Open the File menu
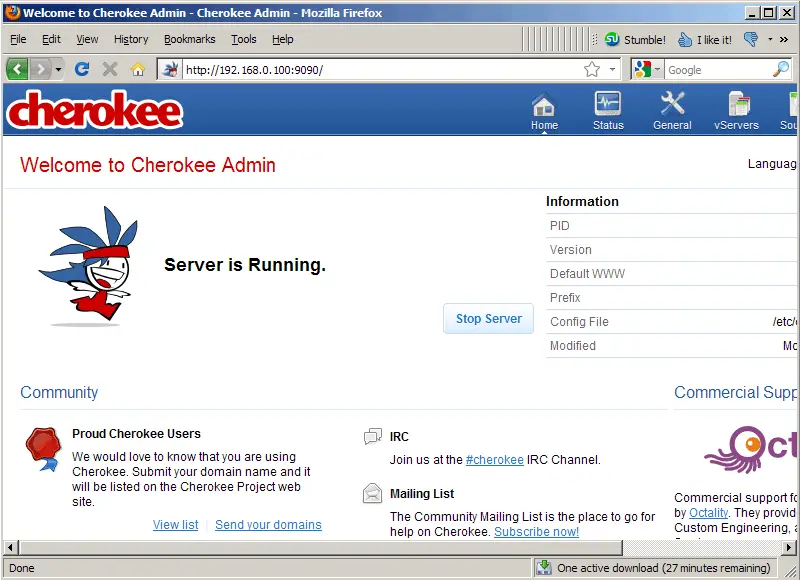 (18, 39)
